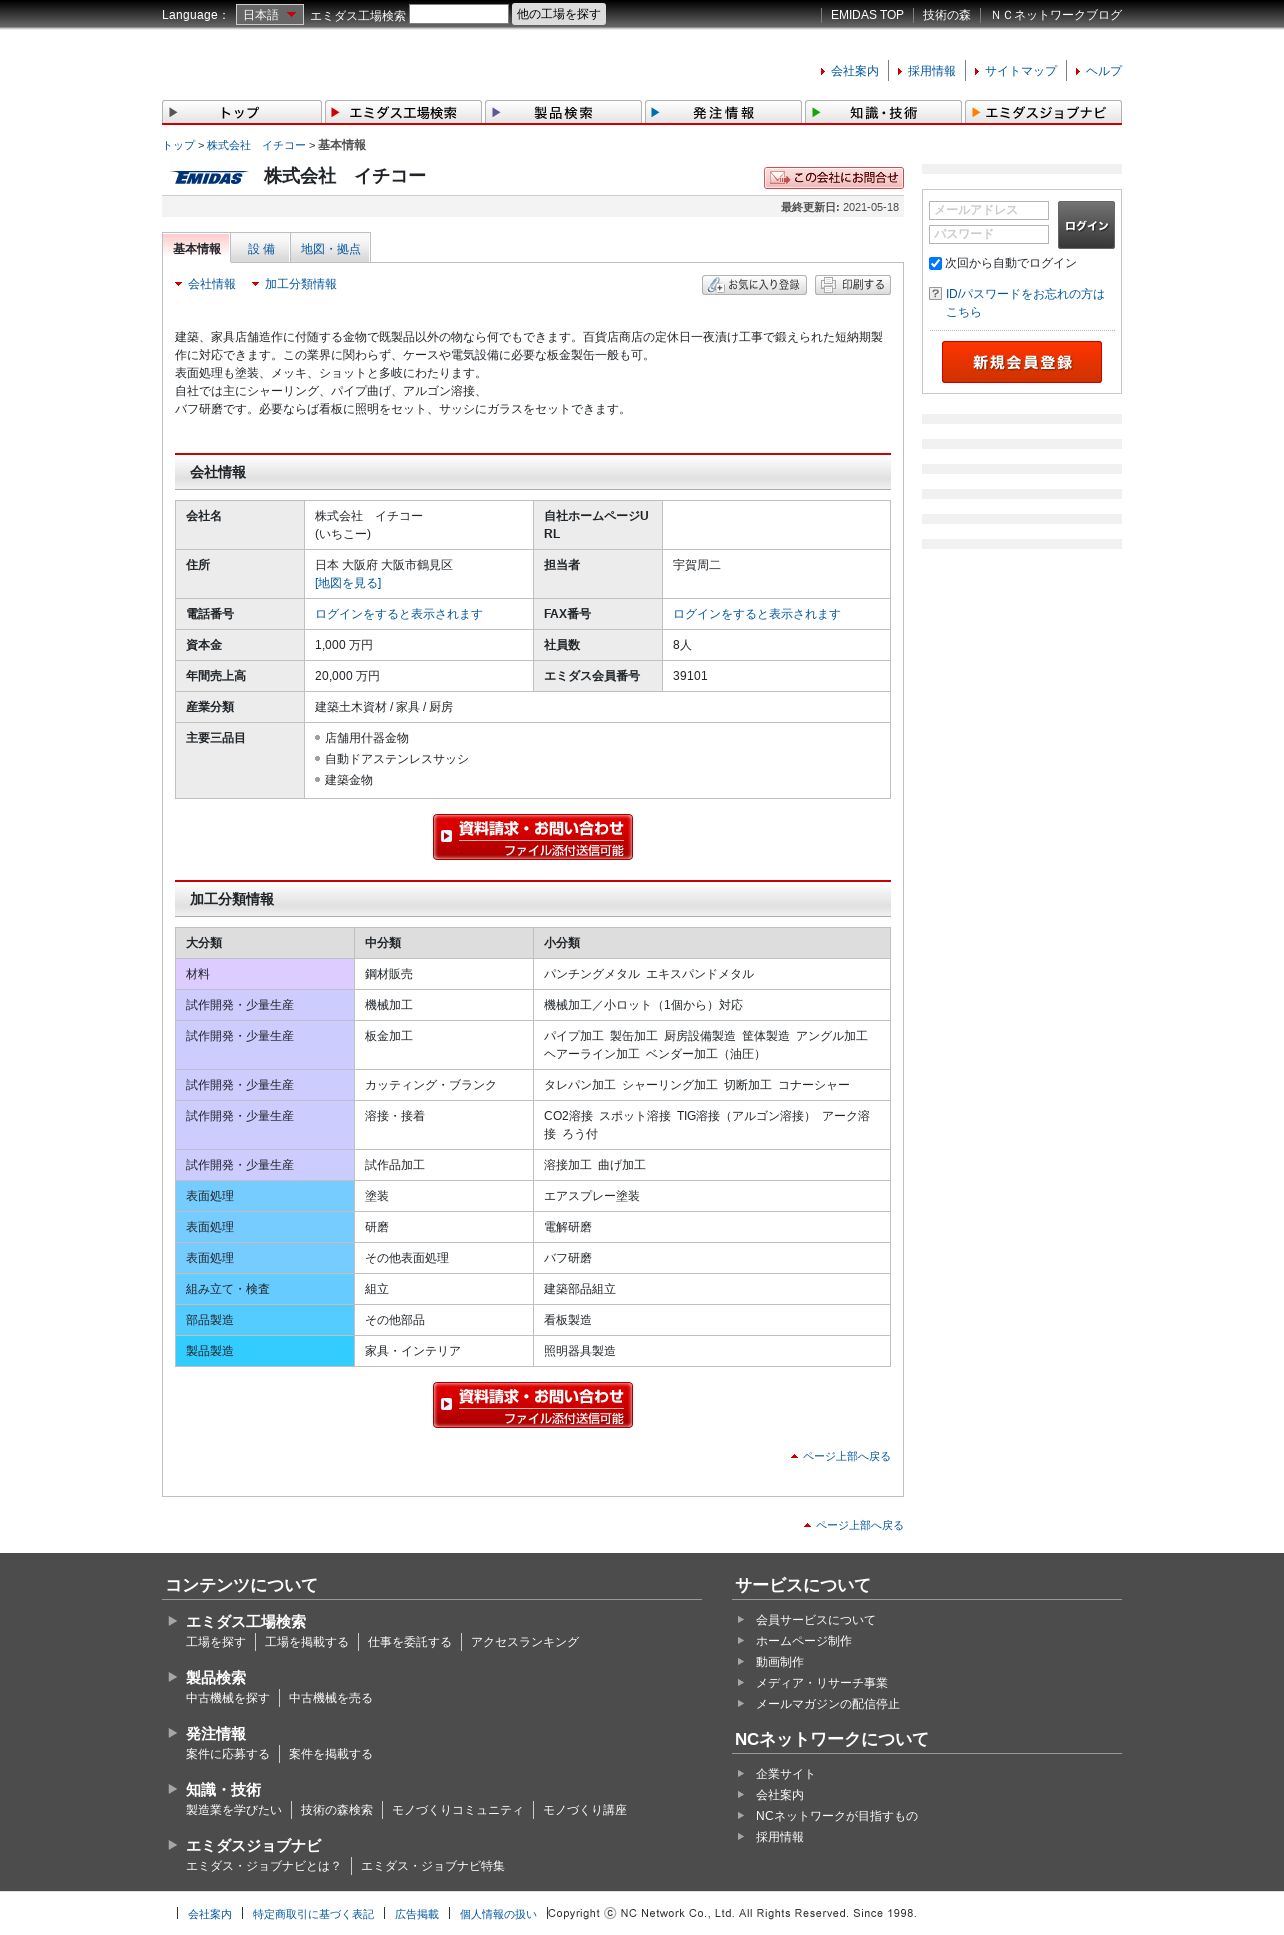Open footer link 中古機械を売る

coord(331,1698)
